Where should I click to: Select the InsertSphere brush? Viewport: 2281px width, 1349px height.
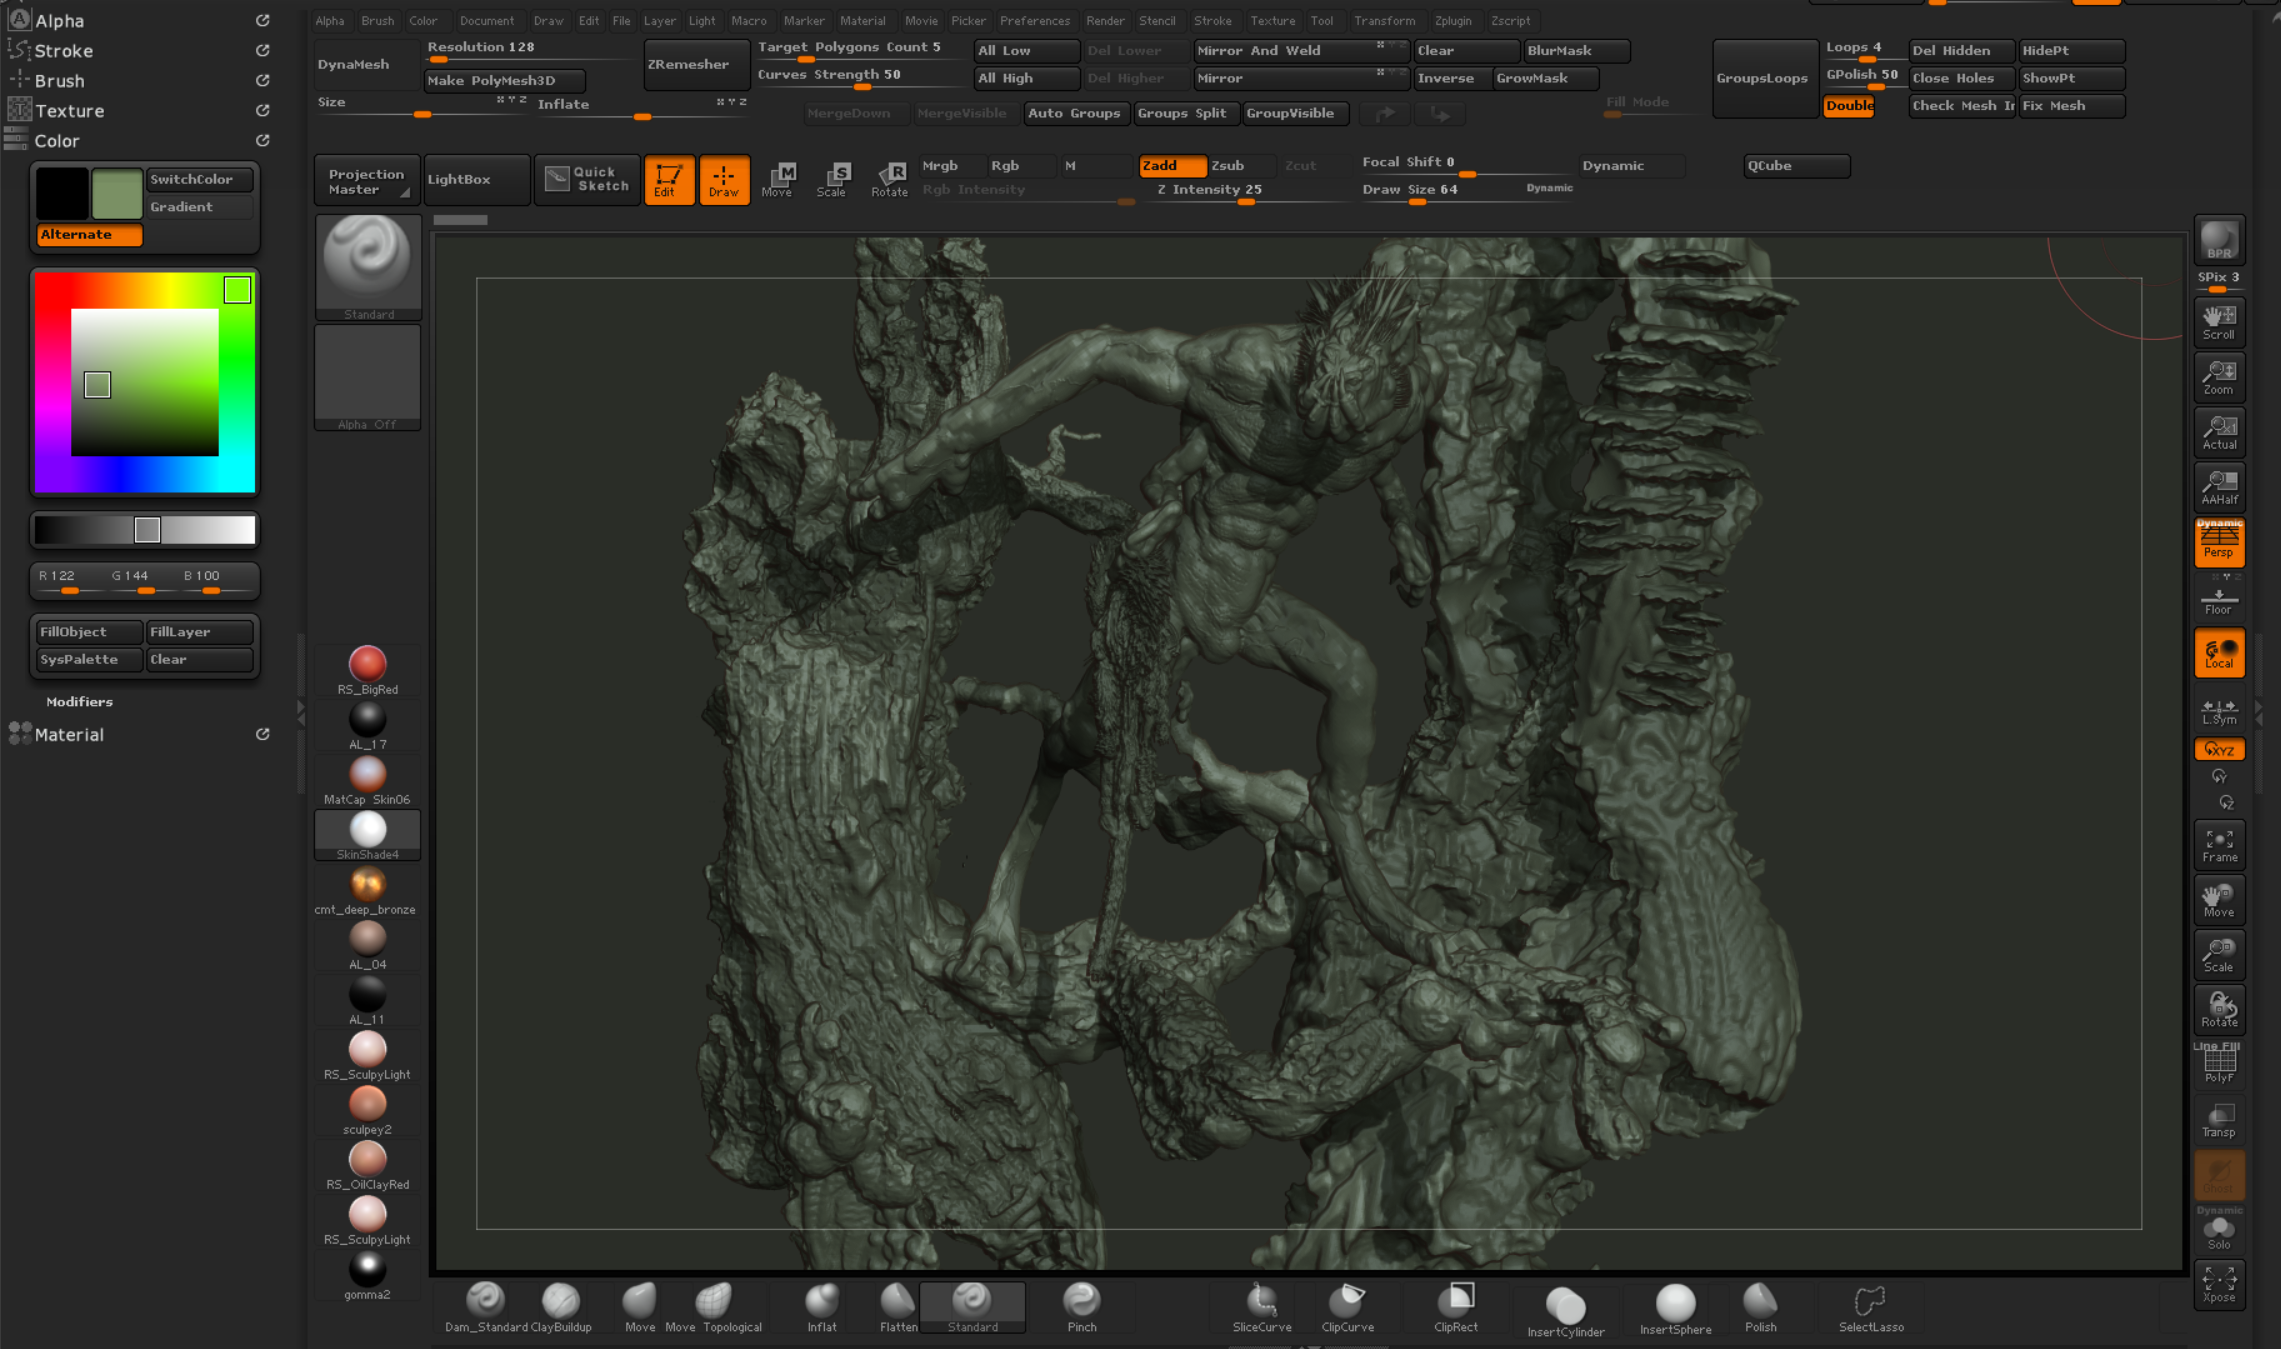[1675, 1304]
